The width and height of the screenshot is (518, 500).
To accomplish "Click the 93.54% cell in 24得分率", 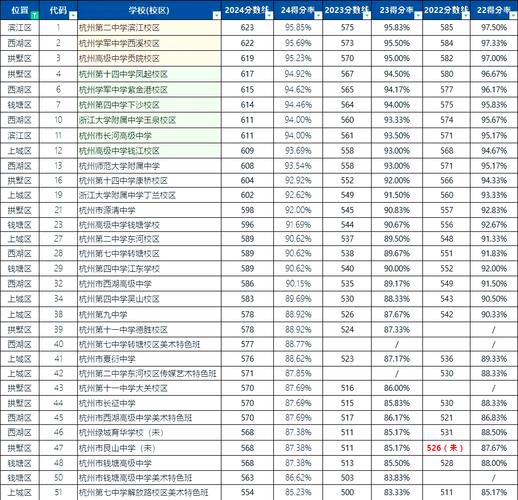I will pyautogui.click(x=298, y=166).
